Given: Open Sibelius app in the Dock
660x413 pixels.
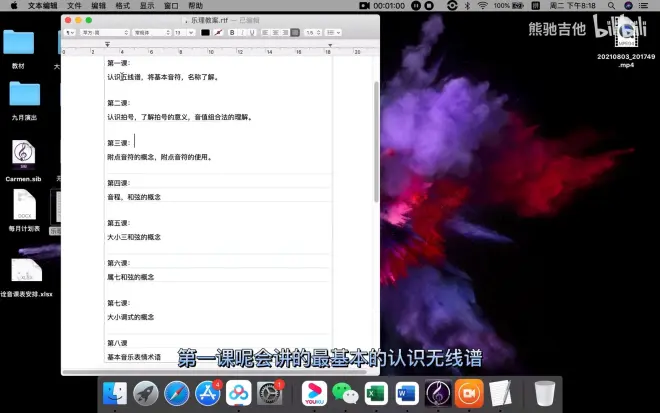Looking at the screenshot, I should pyautogui.click(x=437, y=393).
